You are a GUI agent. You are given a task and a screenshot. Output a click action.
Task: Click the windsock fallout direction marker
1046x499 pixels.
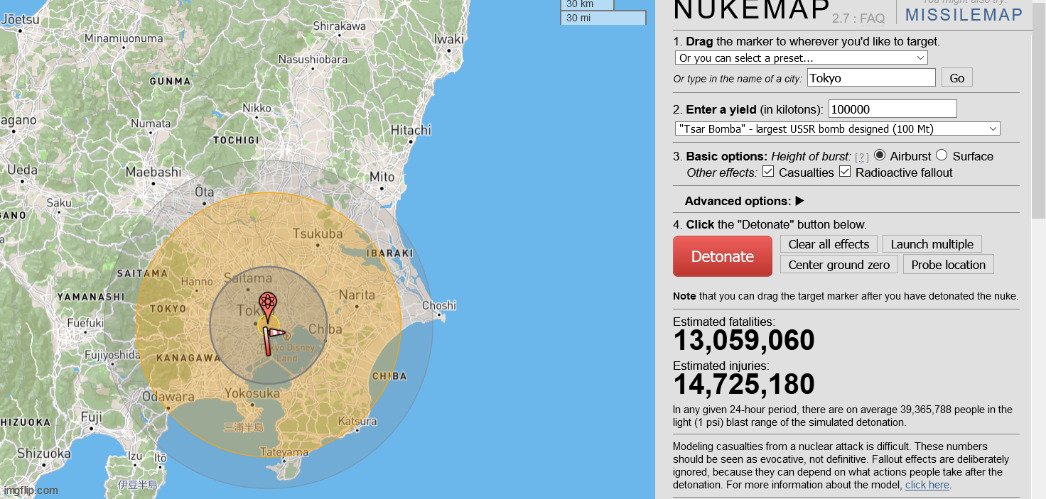click(x=272, y=340)
